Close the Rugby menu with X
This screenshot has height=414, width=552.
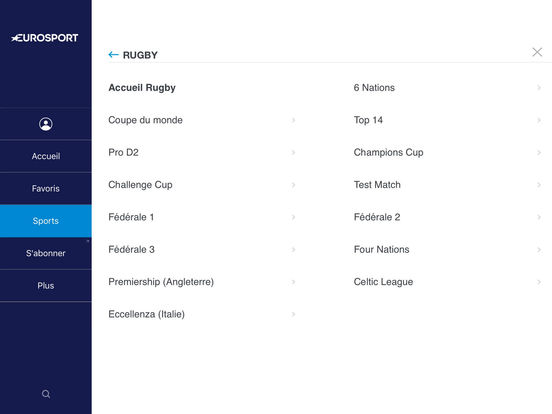(x=537, y=52)
